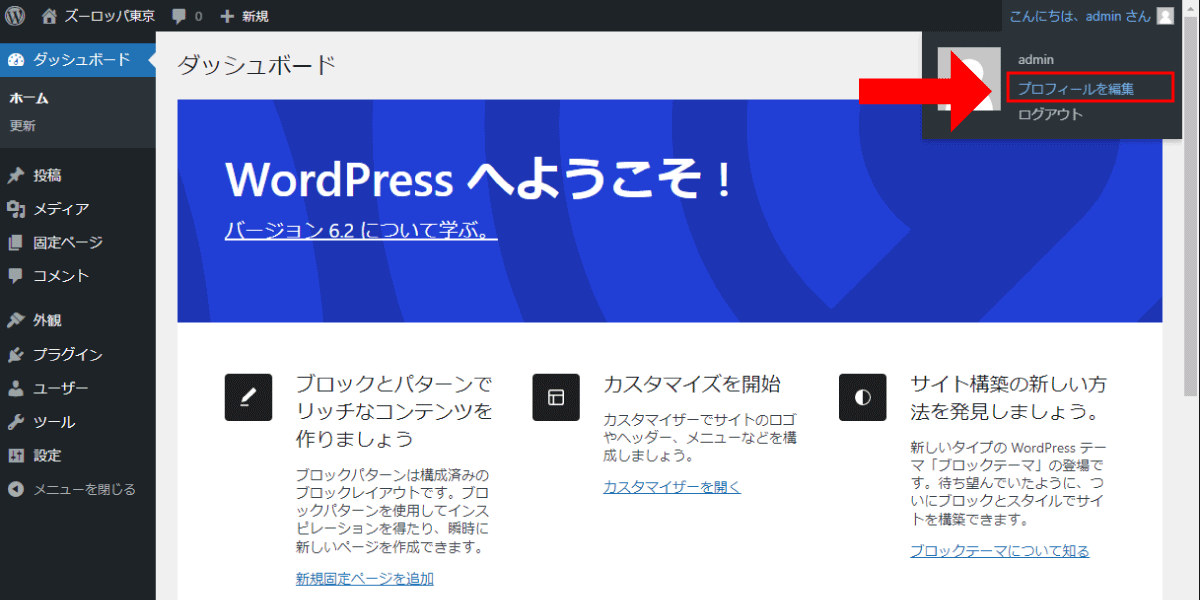Select ホーム submenu item

pyautogui.click(x=29, y=98)
